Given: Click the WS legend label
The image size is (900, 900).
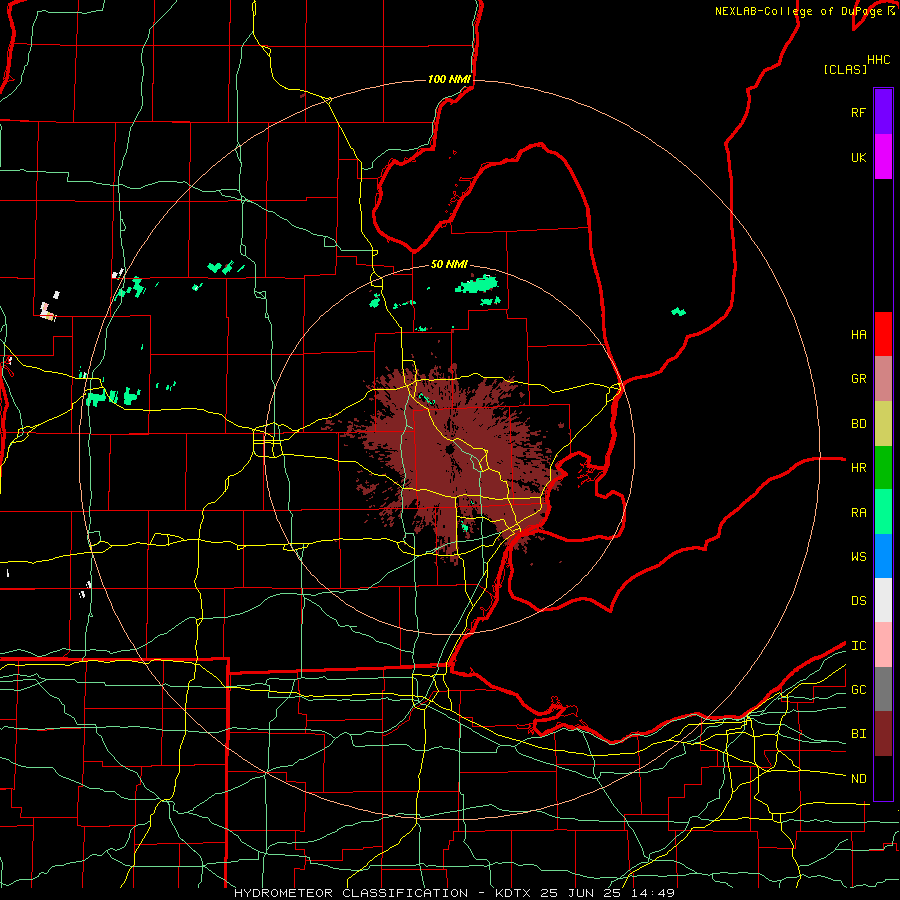Looking at the screenshot, I should click(859, 557).
